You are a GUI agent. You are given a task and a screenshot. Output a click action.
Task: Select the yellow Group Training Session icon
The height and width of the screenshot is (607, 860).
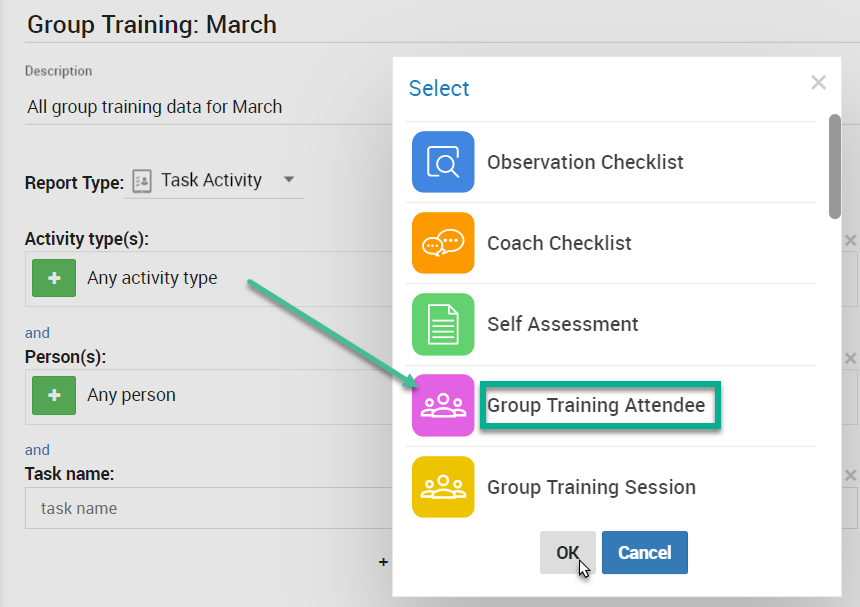(x=443, y=487)
